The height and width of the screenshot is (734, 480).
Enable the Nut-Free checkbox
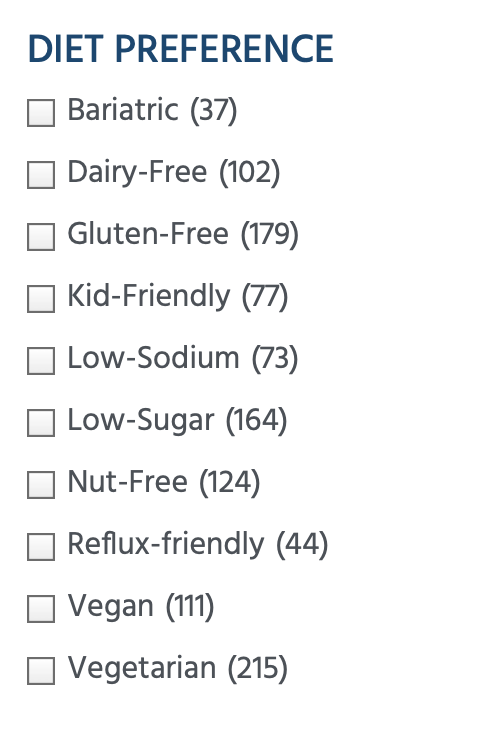click(x=41, y=485)
